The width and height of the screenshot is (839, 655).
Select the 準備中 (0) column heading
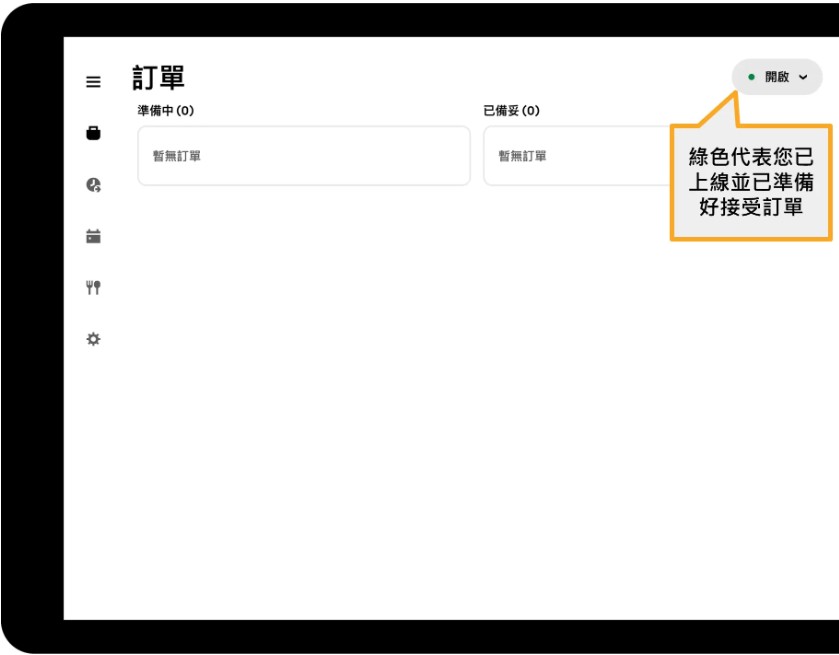pos(166,111)
